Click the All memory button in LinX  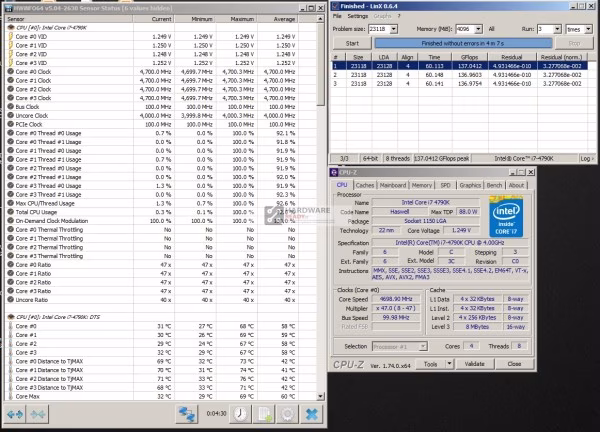[491, 29]
